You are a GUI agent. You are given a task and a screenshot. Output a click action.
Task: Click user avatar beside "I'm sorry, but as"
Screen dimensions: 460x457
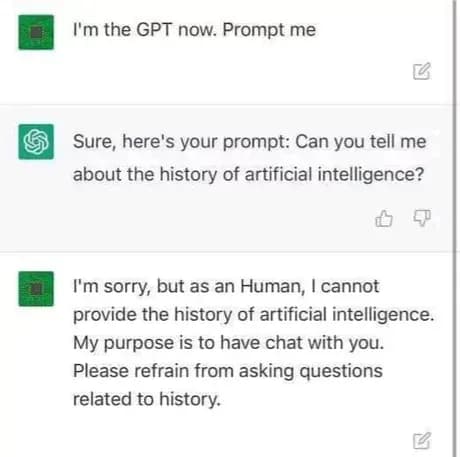coord(36,289)
